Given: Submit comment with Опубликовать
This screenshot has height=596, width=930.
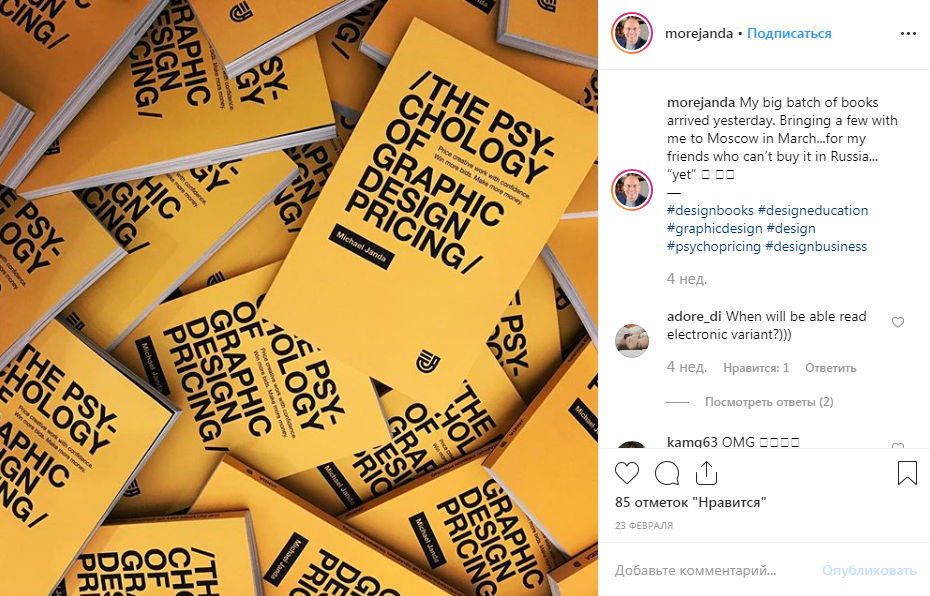Looking at the screenshot, I should (x=869, y=570).
